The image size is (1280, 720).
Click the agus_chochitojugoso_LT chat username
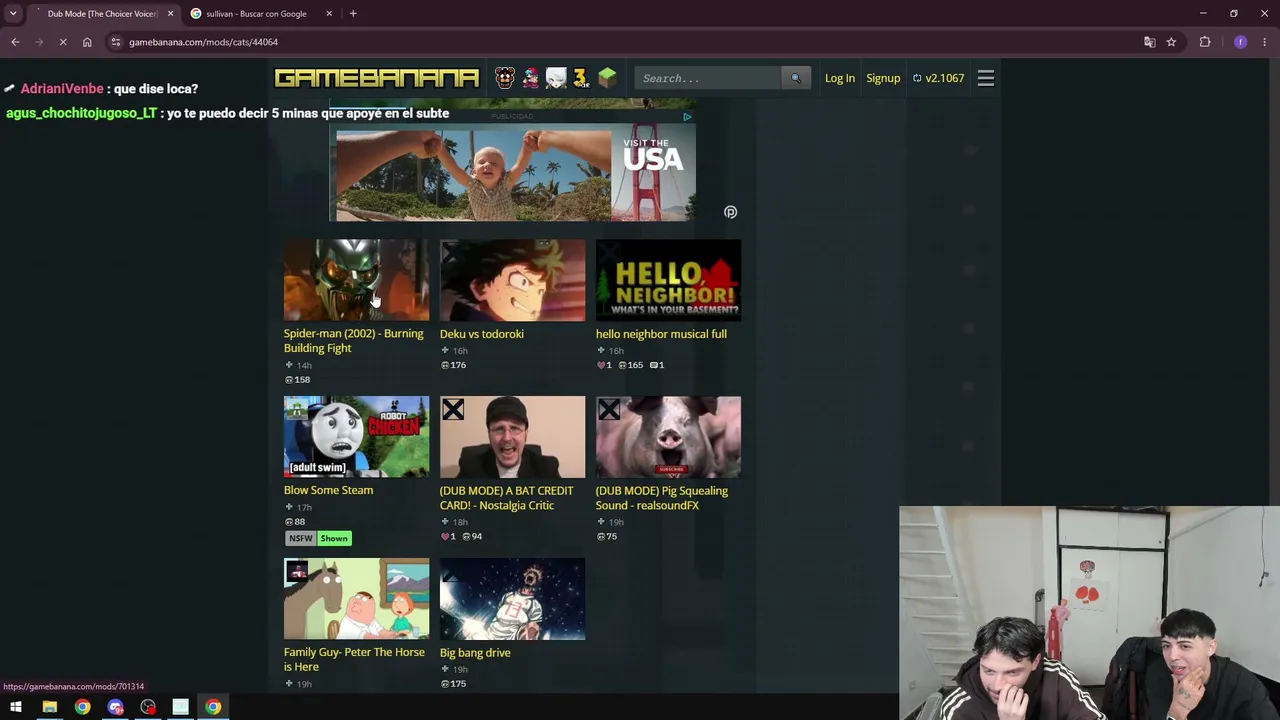pos(81,113)
